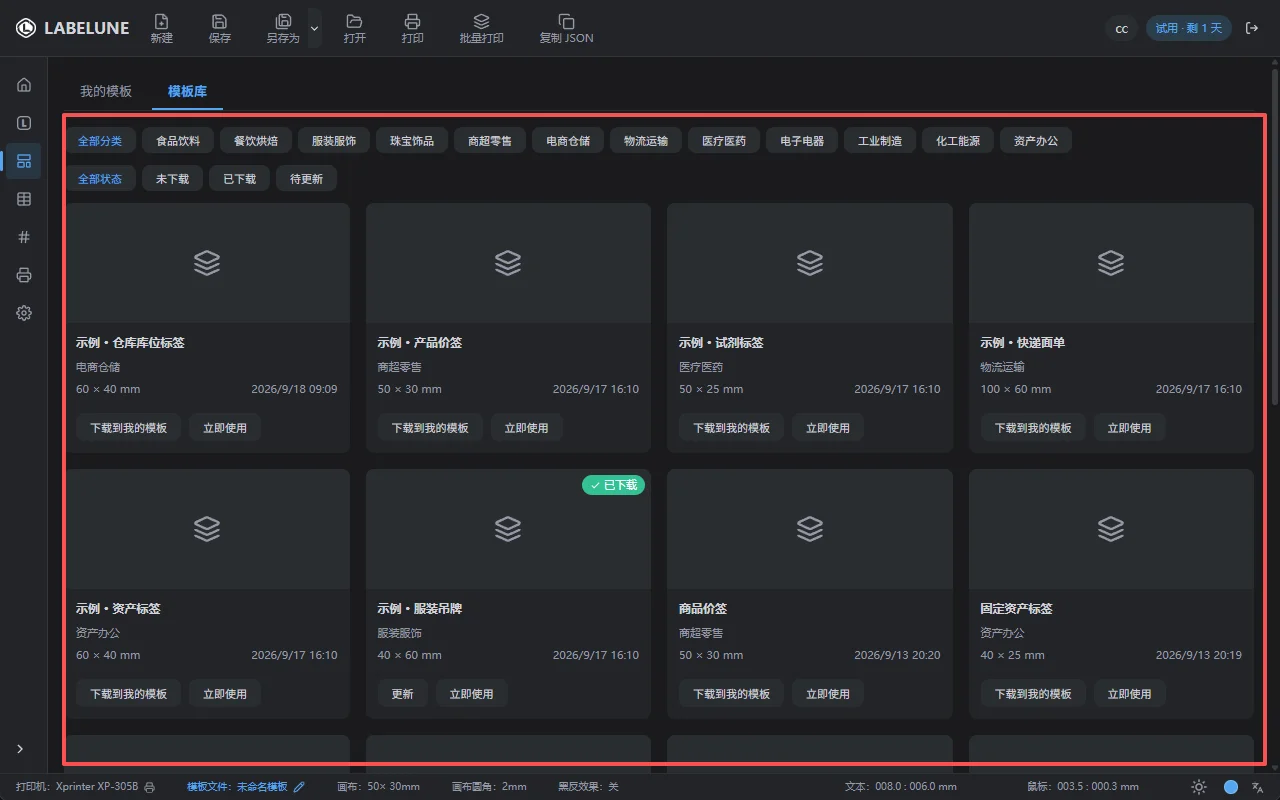
Task: Open the CC user avatar
Action: [x=1122, y=28]
